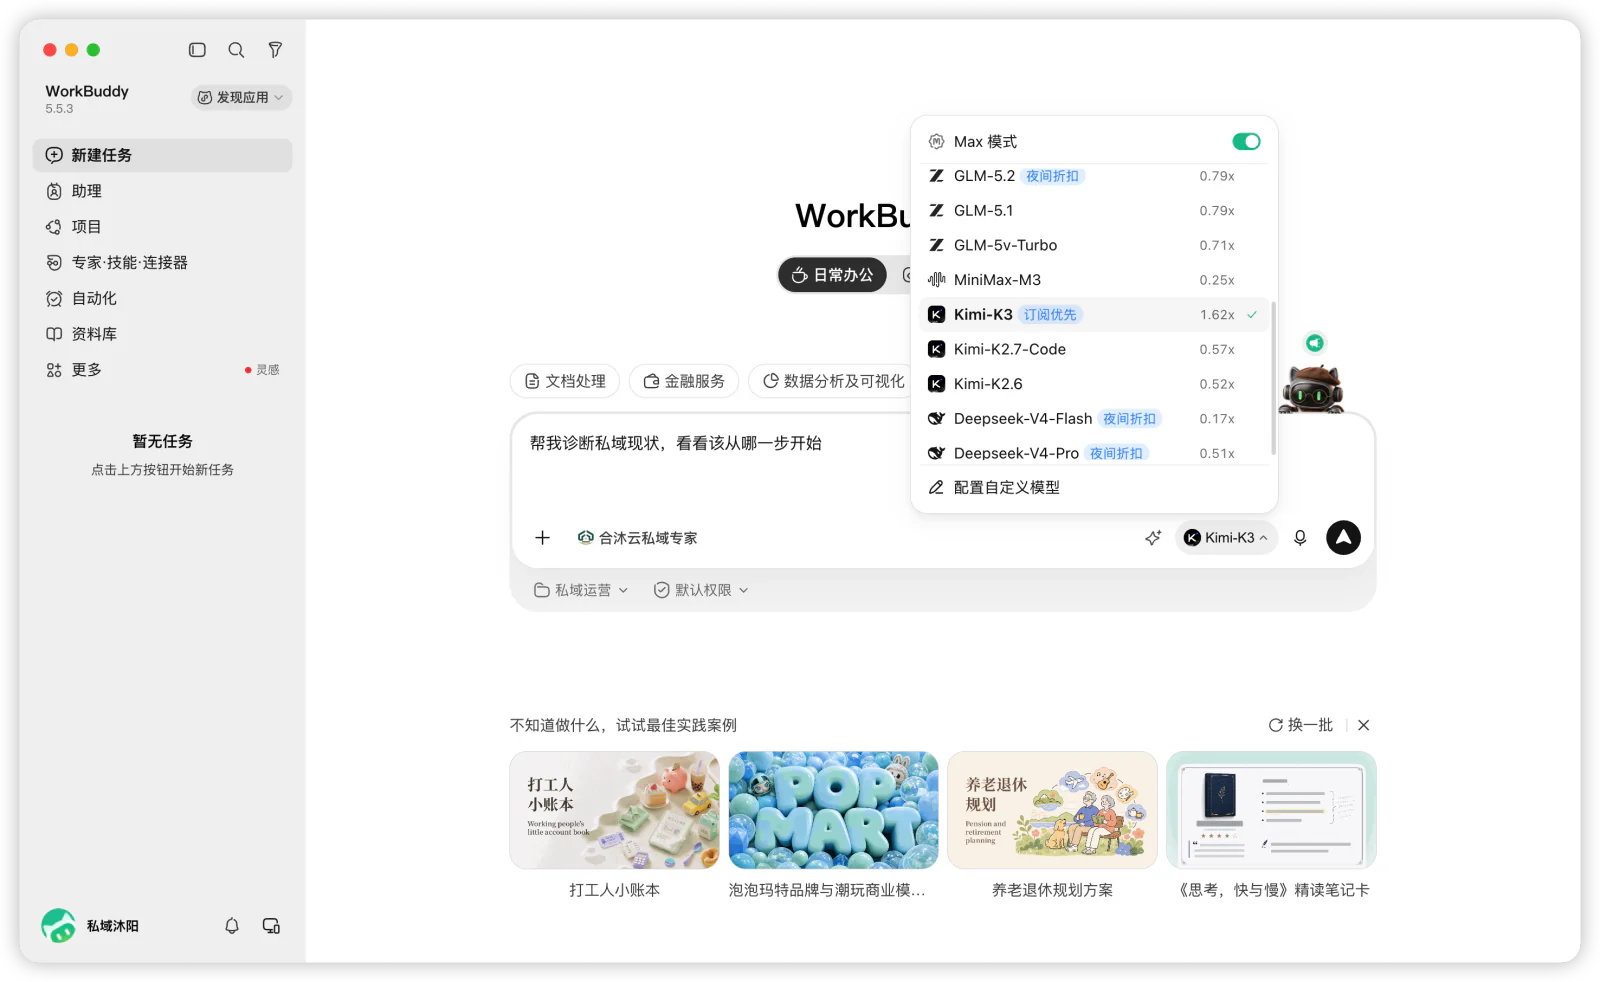
Task: Turn off the Max 模式 switch
Action: tap(1246, 142)
